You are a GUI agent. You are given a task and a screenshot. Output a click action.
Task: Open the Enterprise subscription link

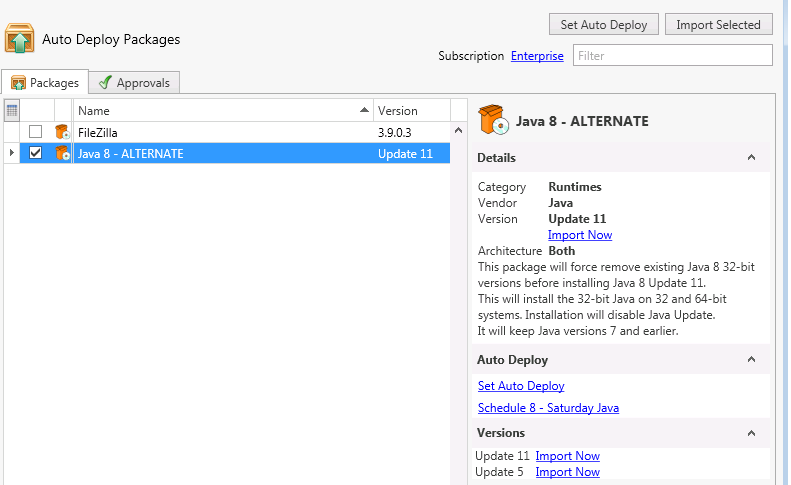[537, 56]
